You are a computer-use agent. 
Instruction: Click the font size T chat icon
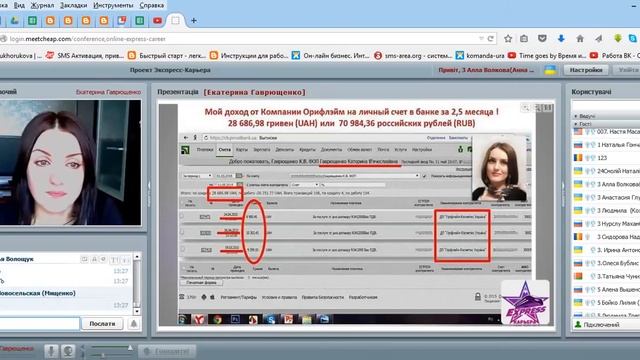point(115,259)
